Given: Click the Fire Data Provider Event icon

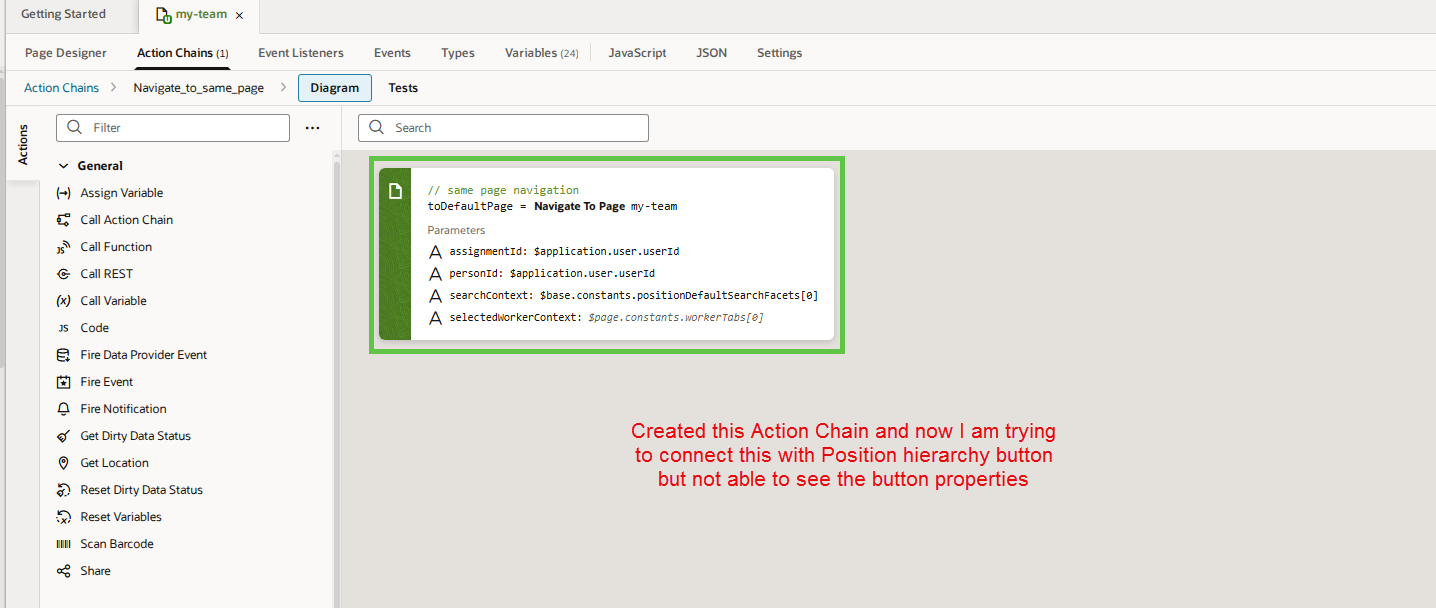Looking at the screenshot, I should pyautogui.click(x=64, y=355).
